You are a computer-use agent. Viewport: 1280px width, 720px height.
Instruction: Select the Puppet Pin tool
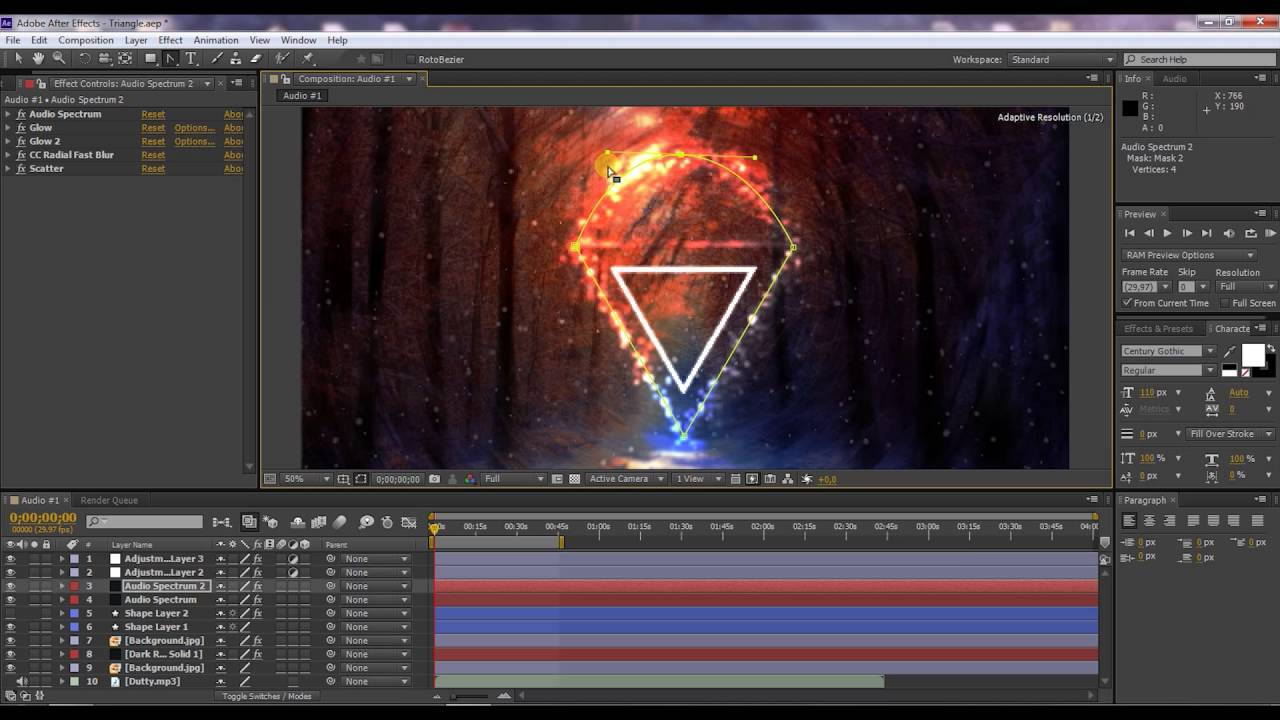(307, 59)
